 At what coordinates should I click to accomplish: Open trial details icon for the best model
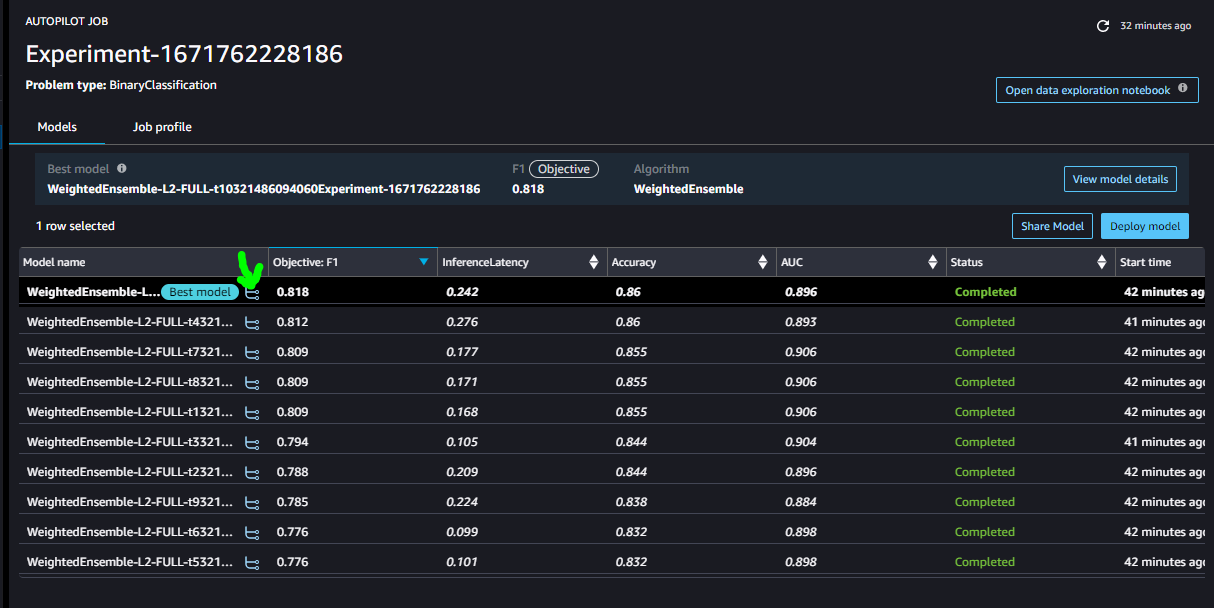pyautogui.click(x=251, y=291)
